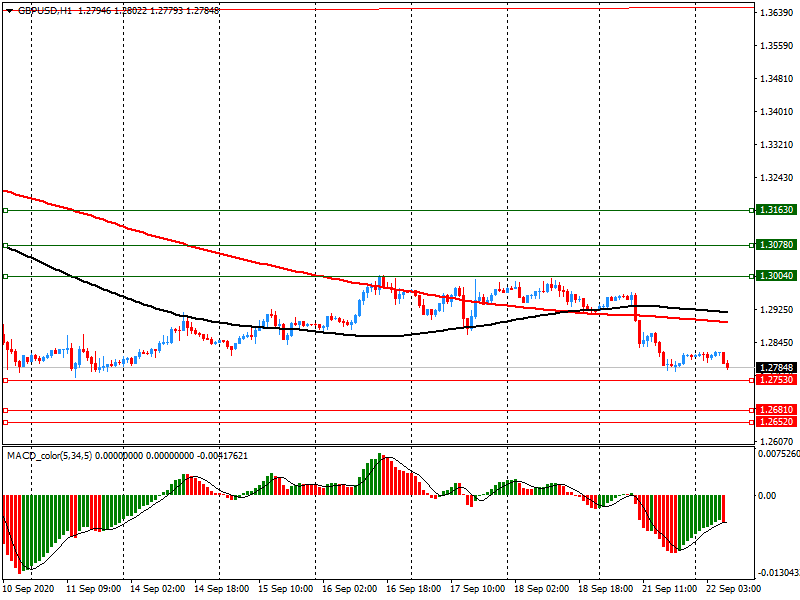This screenshot has height=600, width=800.
Task: Click the right handle of the 1.31630 line
Action: click(x=752, y=210)
